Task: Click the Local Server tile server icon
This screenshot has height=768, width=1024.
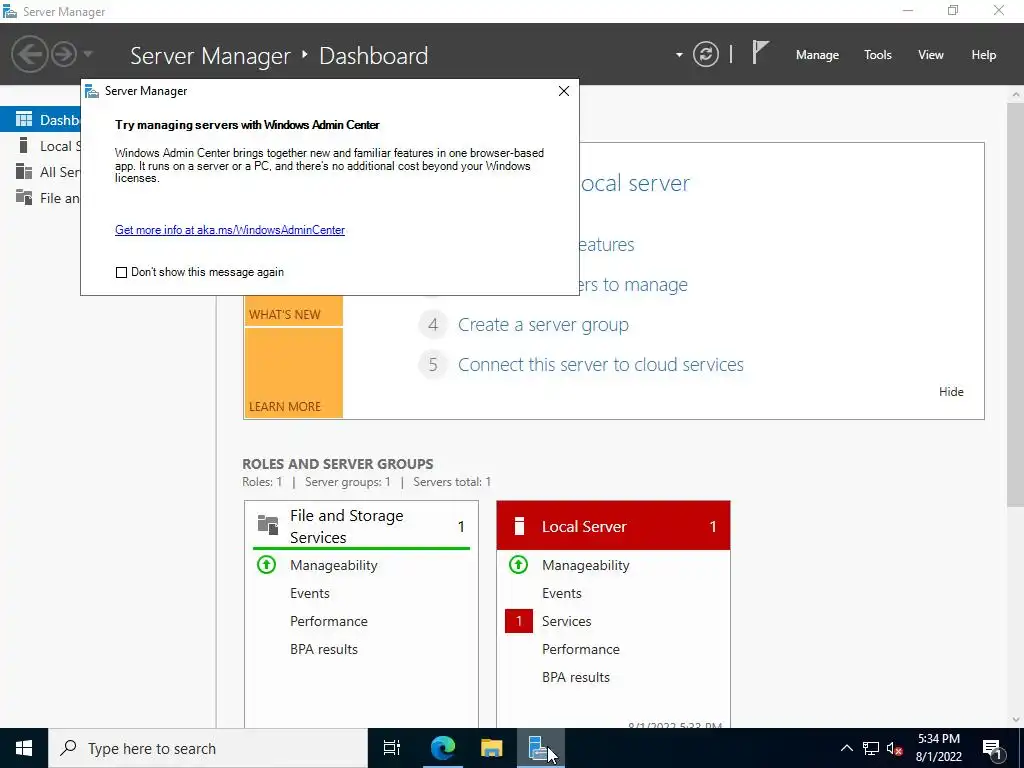Action: tap(519, 526)
